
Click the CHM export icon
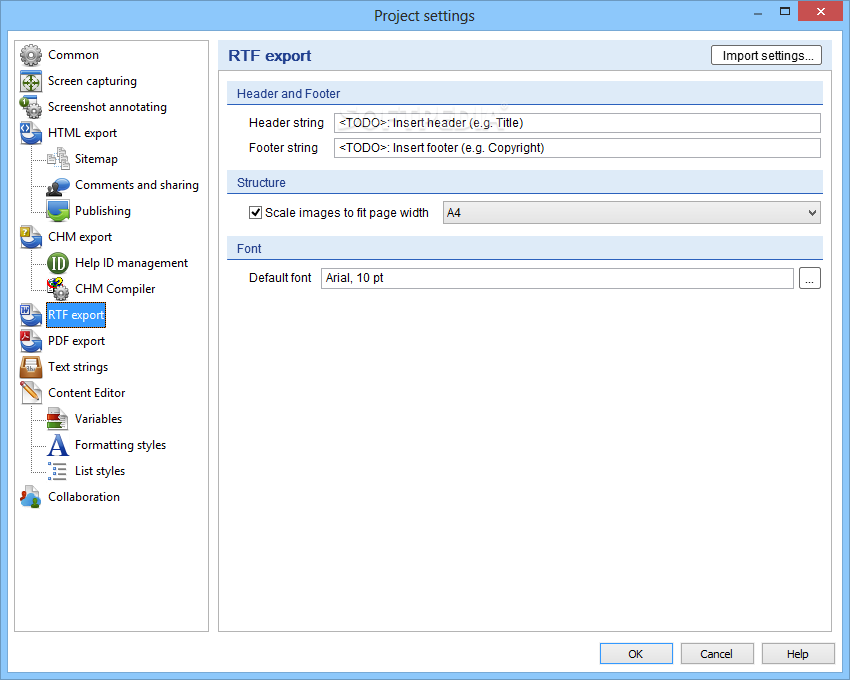31,237
